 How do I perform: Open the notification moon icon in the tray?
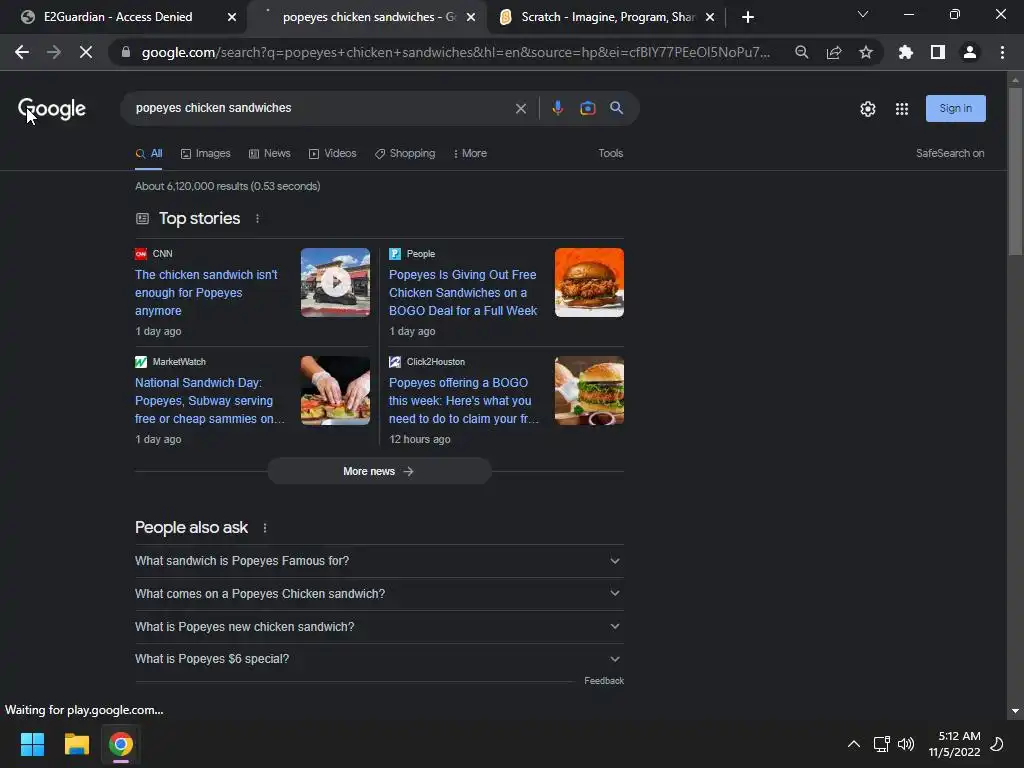point(997,744)
